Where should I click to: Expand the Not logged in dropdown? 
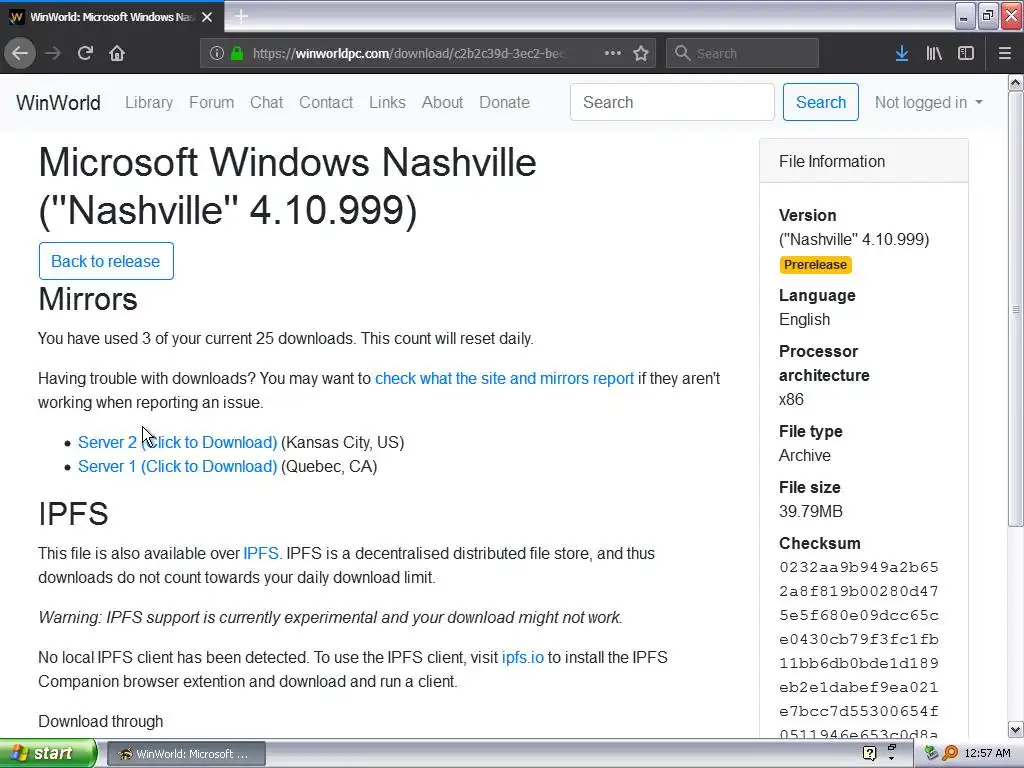pyautogui.click(x=928, y=103)
